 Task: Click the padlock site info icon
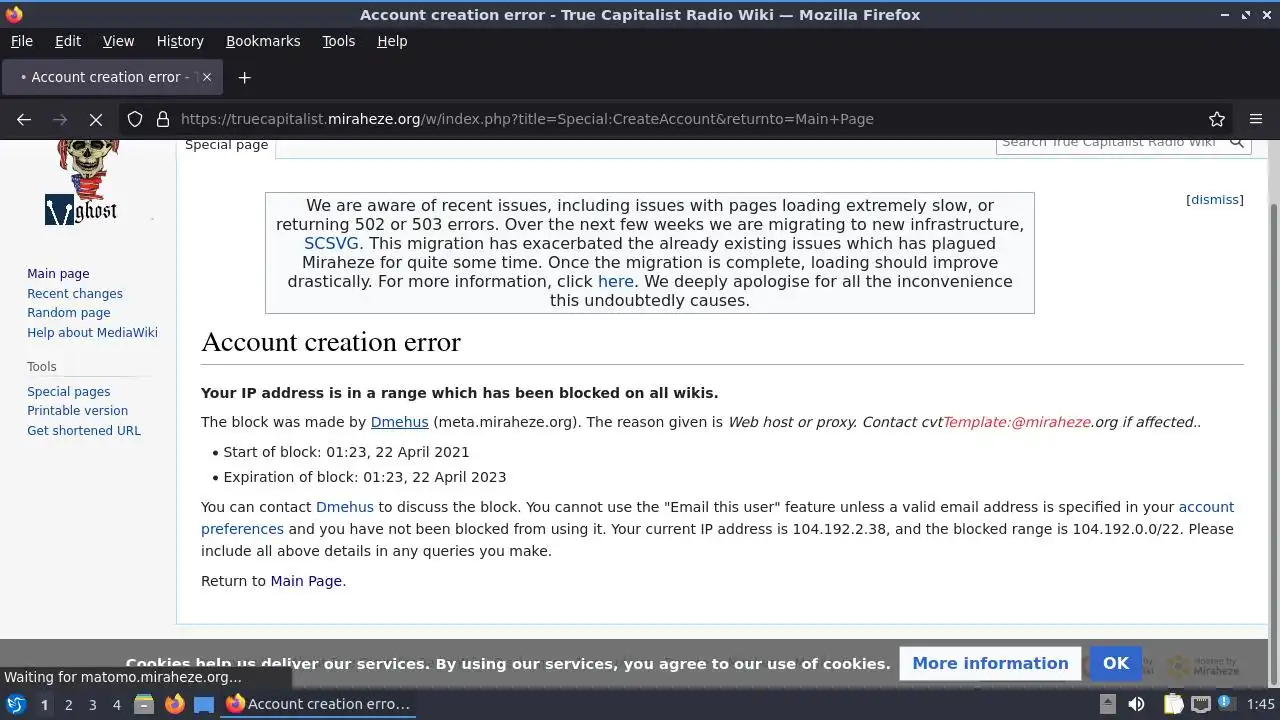point(163,119)
